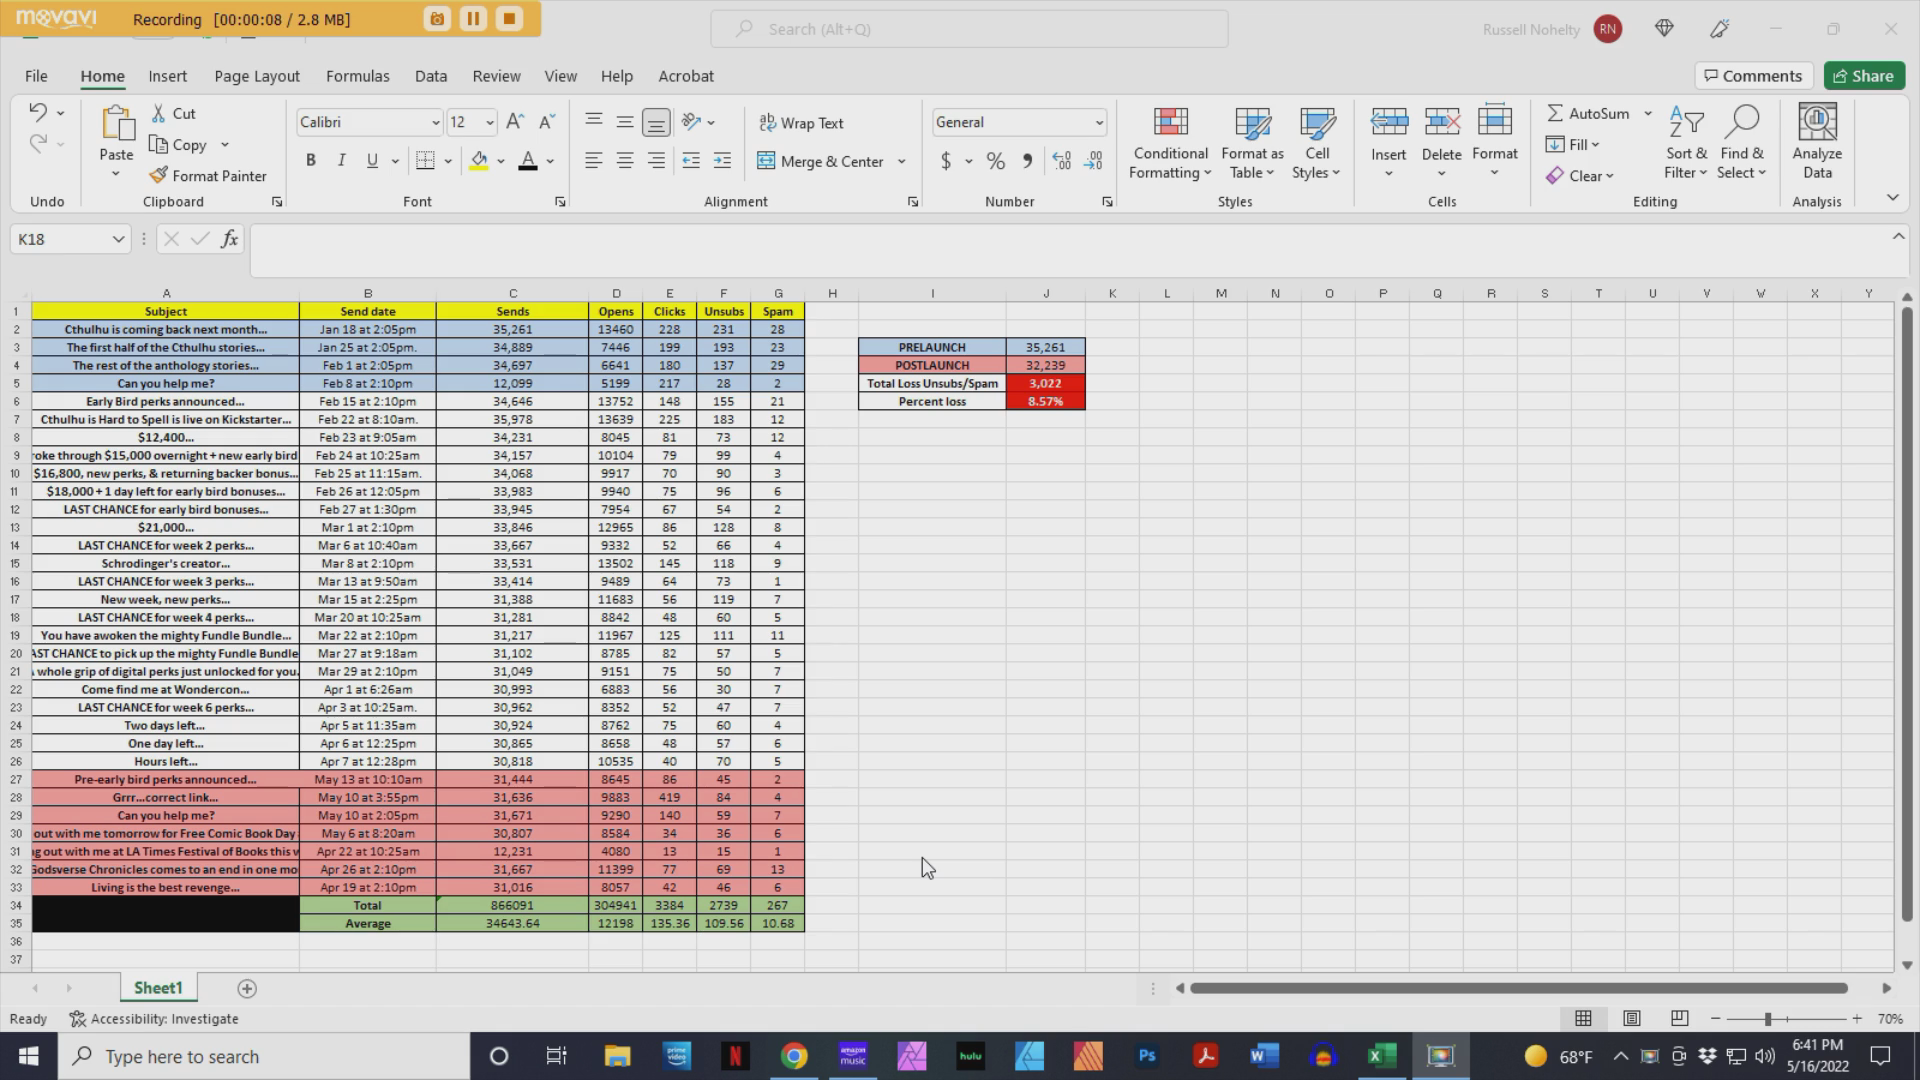Switch to the Page Layout tab
This screenshot has width=1920, height=1080.
pyautogui.click(x=256, y=76)
